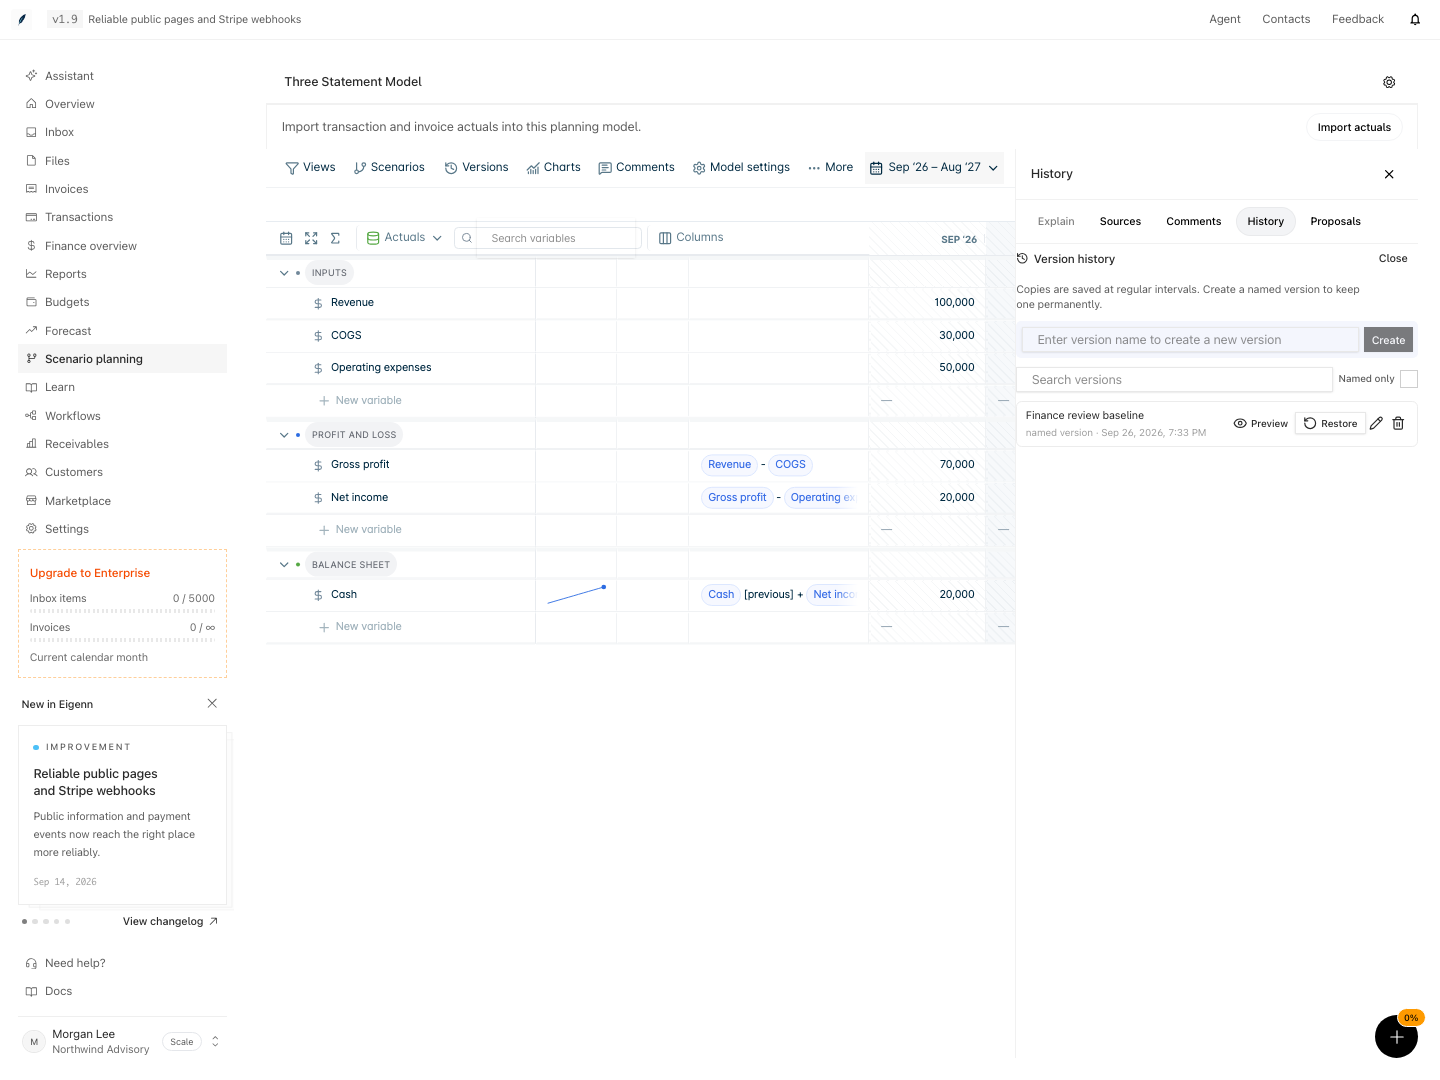The height and width of the screenshot is (1080, 1440).
Task: Open the model settings gear beside Three Statement Model
Action: (1389, 82)
